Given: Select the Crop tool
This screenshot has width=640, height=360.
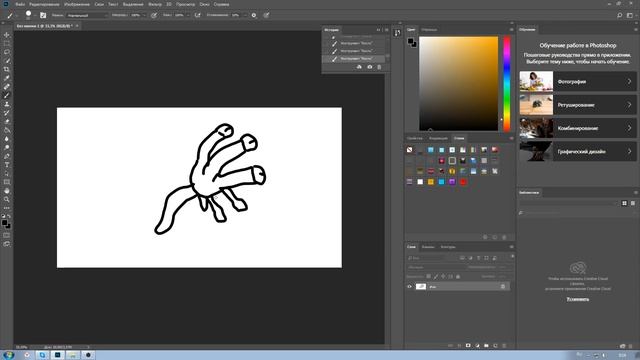Looking at the screenshot, I should (x=7, y=69).
